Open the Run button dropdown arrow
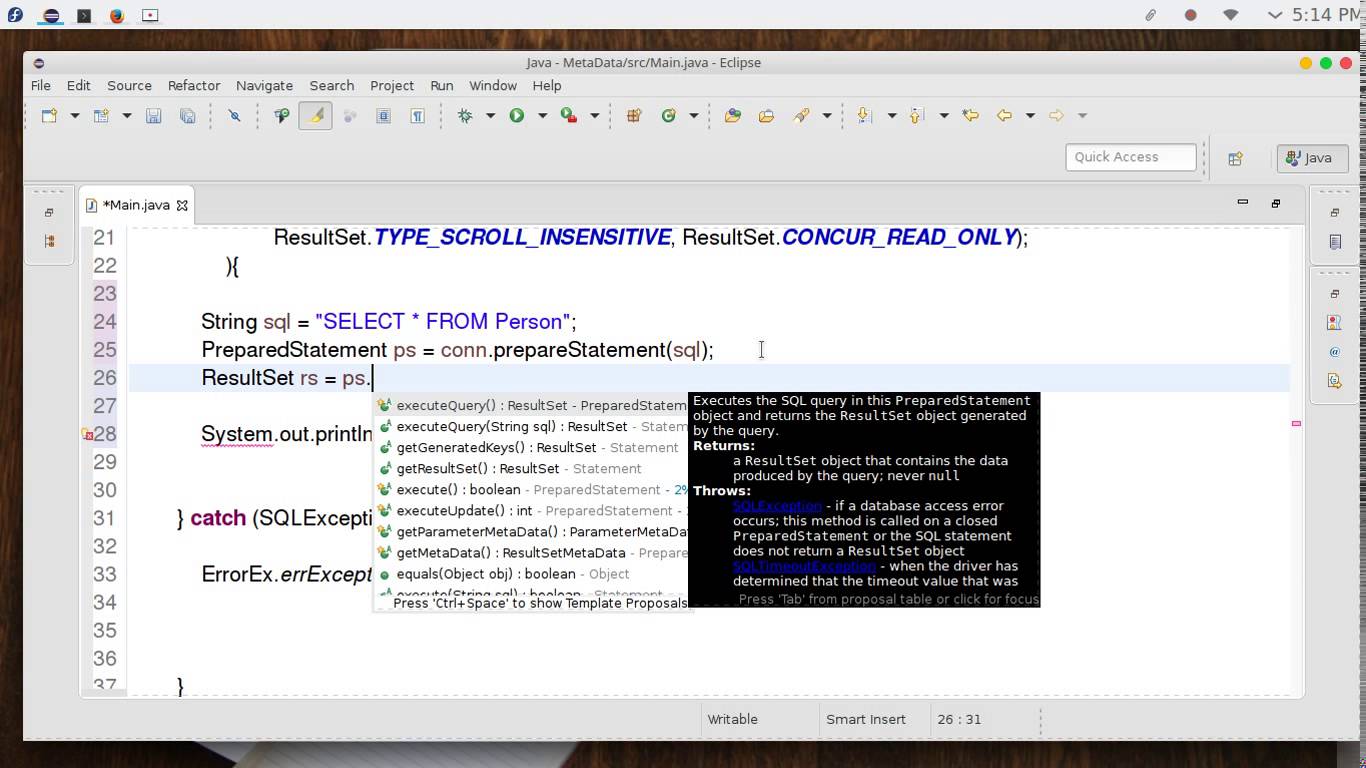The width and height of the screenshot is (1366, 768). [541, 115]
